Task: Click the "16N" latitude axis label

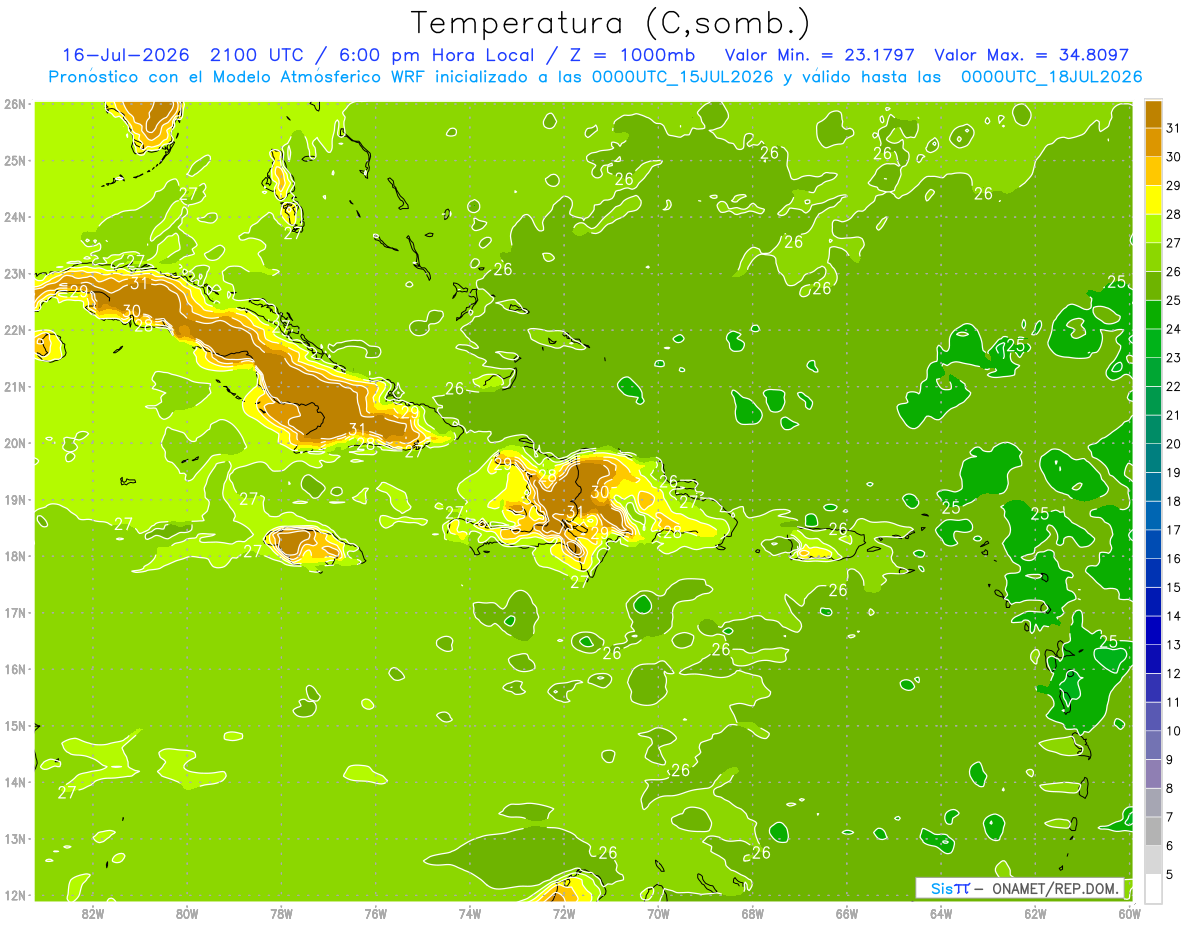Action: point(15,669)
